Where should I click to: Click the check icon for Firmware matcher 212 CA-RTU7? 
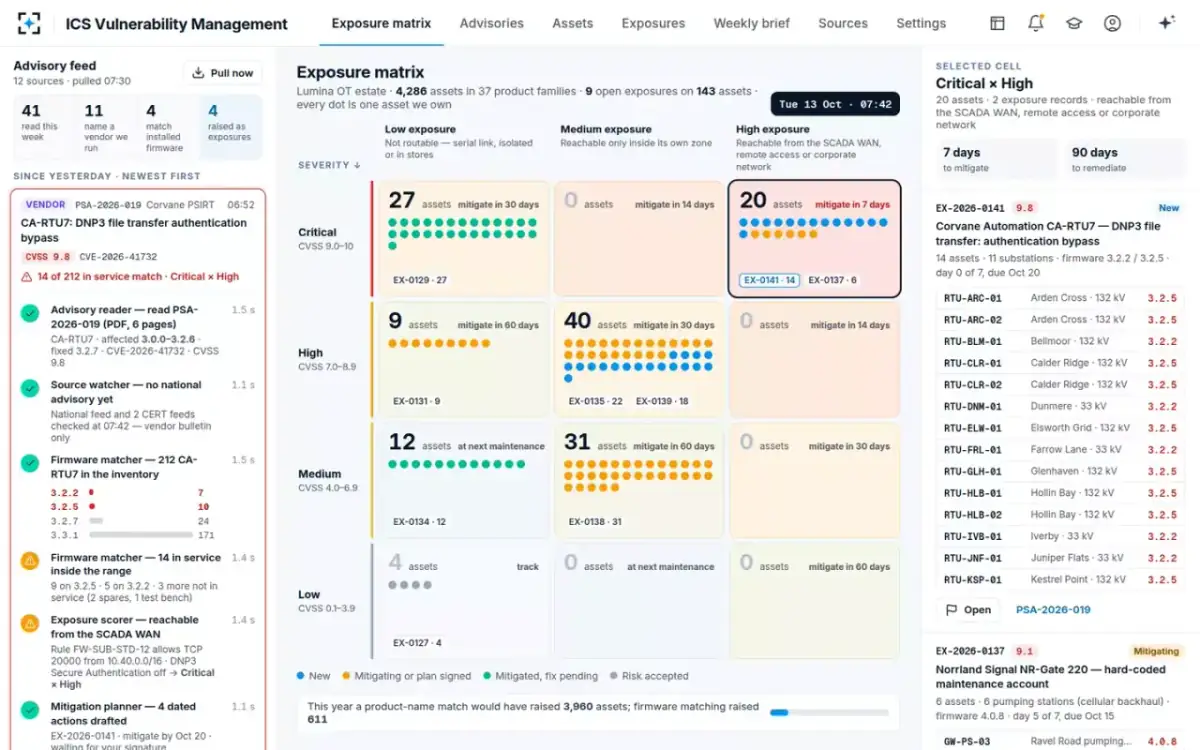coord(30,462)
